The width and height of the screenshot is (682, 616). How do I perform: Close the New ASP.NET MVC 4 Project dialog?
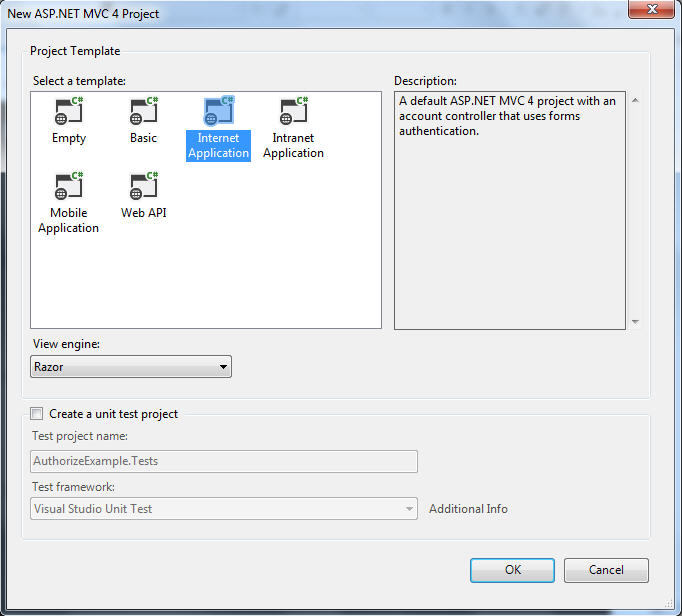(x=652, y=9)
